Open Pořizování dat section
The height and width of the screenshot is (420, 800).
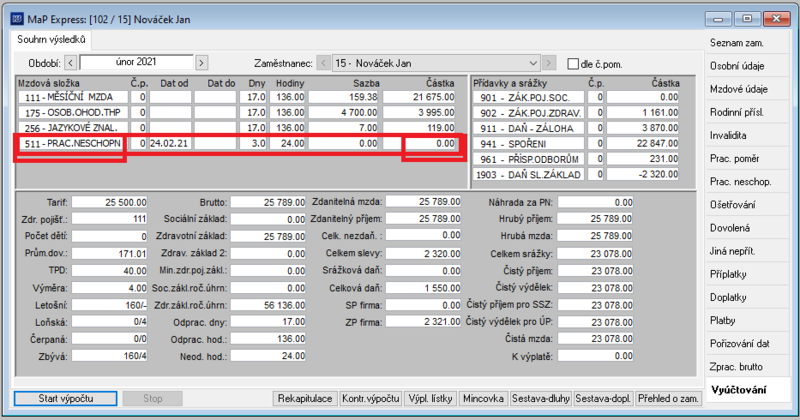[x=747, y=343]
